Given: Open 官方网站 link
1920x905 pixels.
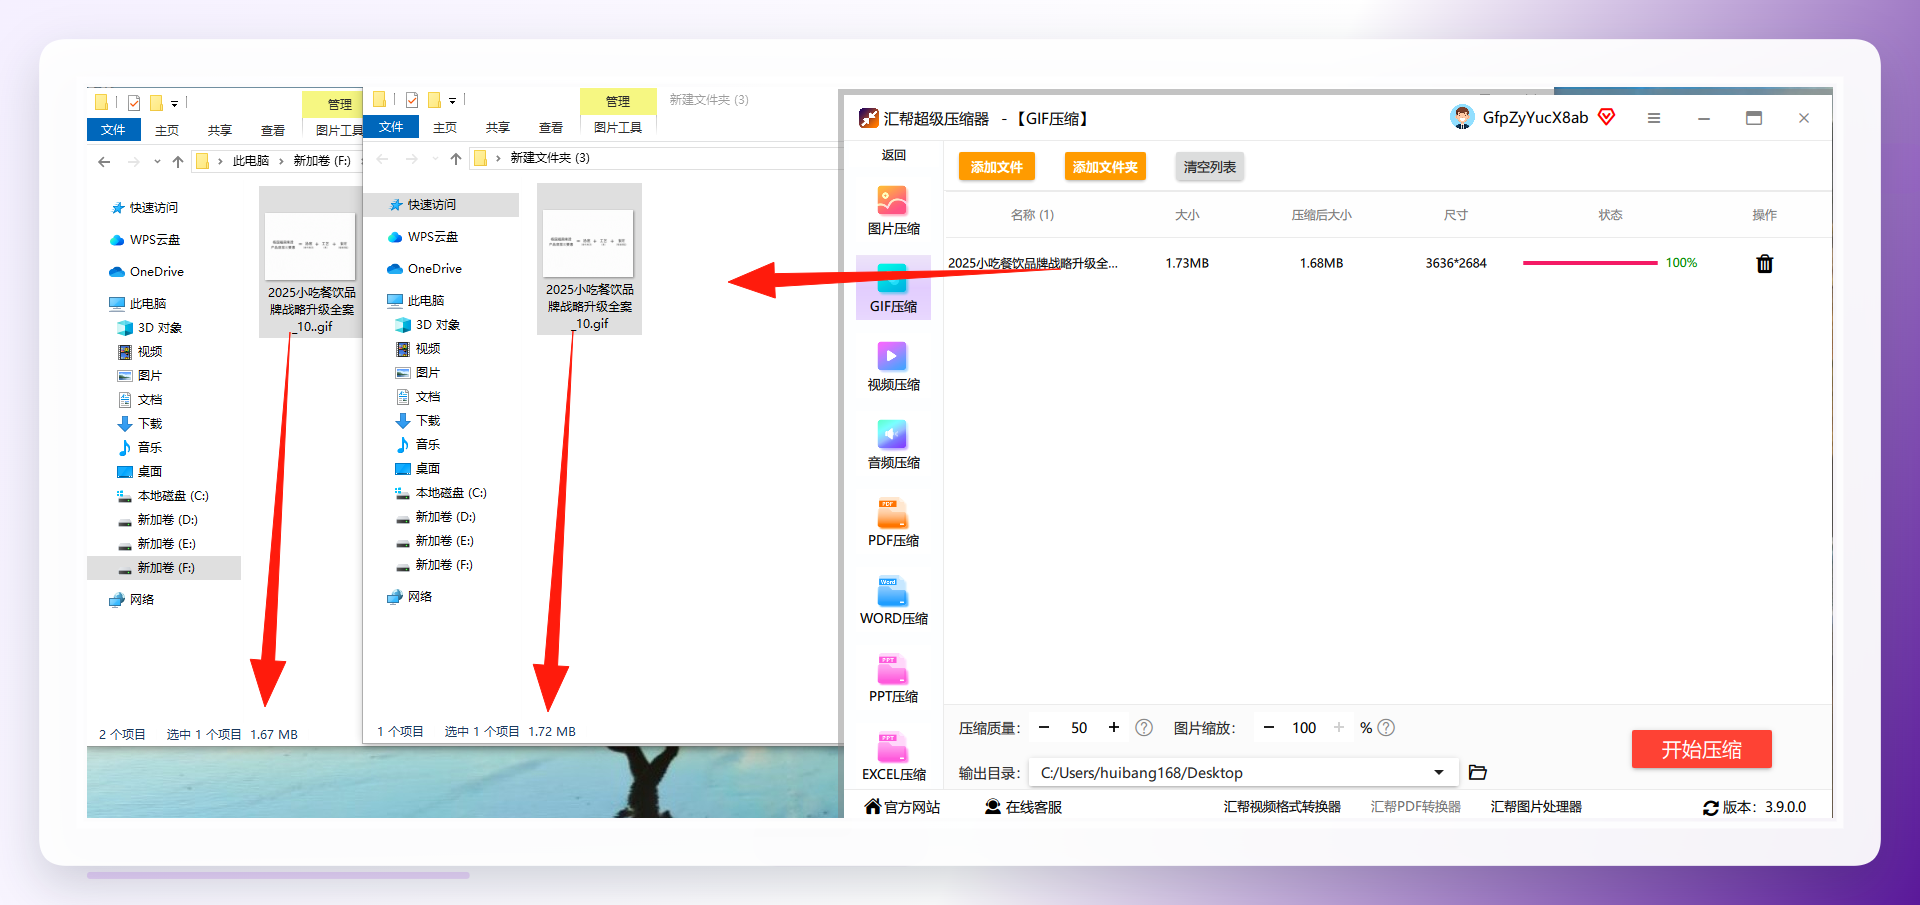Looking at the screenshot, I should tap(902, 807).
